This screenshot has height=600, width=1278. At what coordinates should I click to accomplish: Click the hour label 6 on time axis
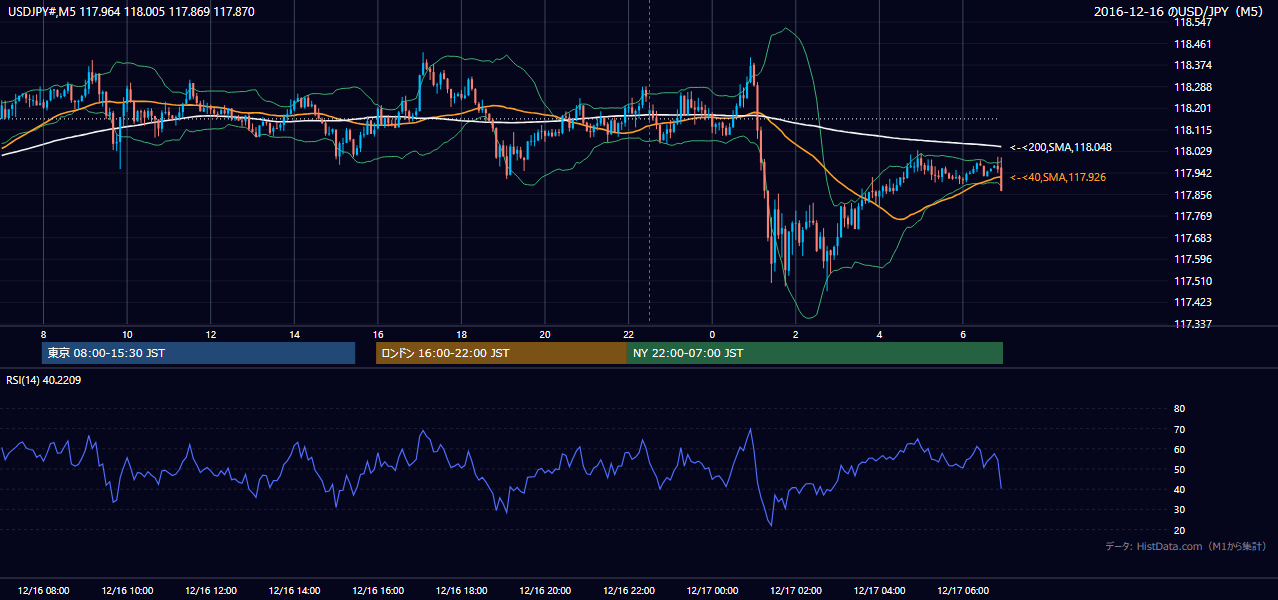coord(963,334)
